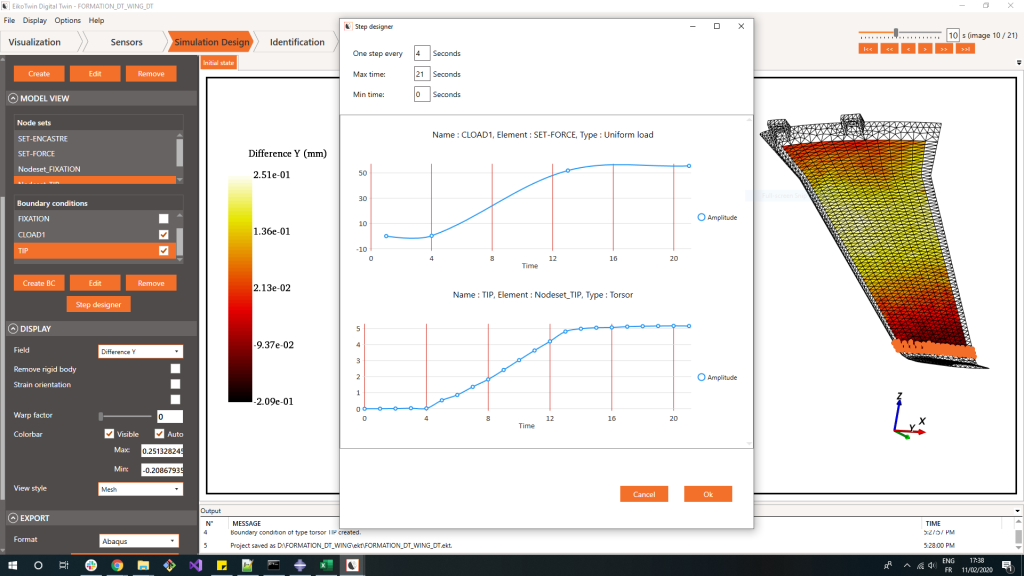This screenshot has height=576, width=1024.
Task: Uncheck the TIP boundary condition checkbox
Action: (163, 250)
